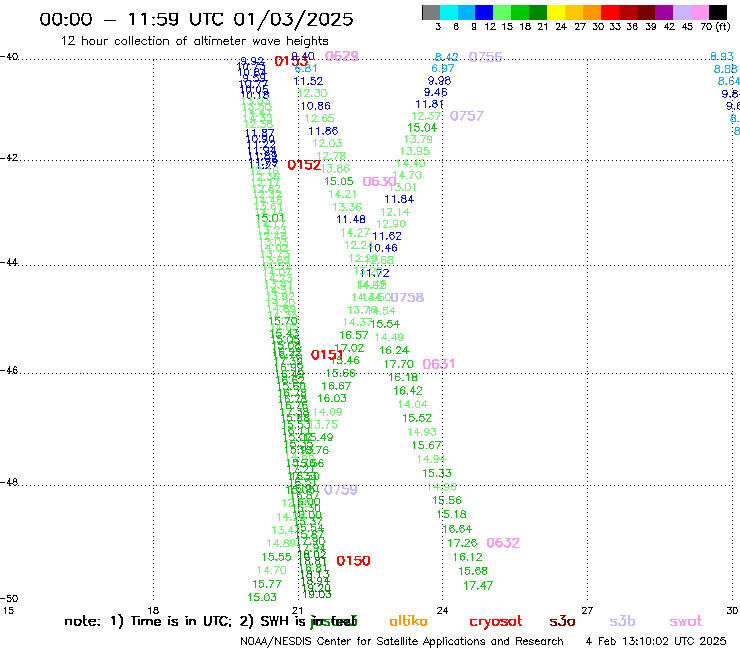Viewport: 740px width, 650px height.
Task: Select the 10.46 blue wave value
Action: click(383, 248)
